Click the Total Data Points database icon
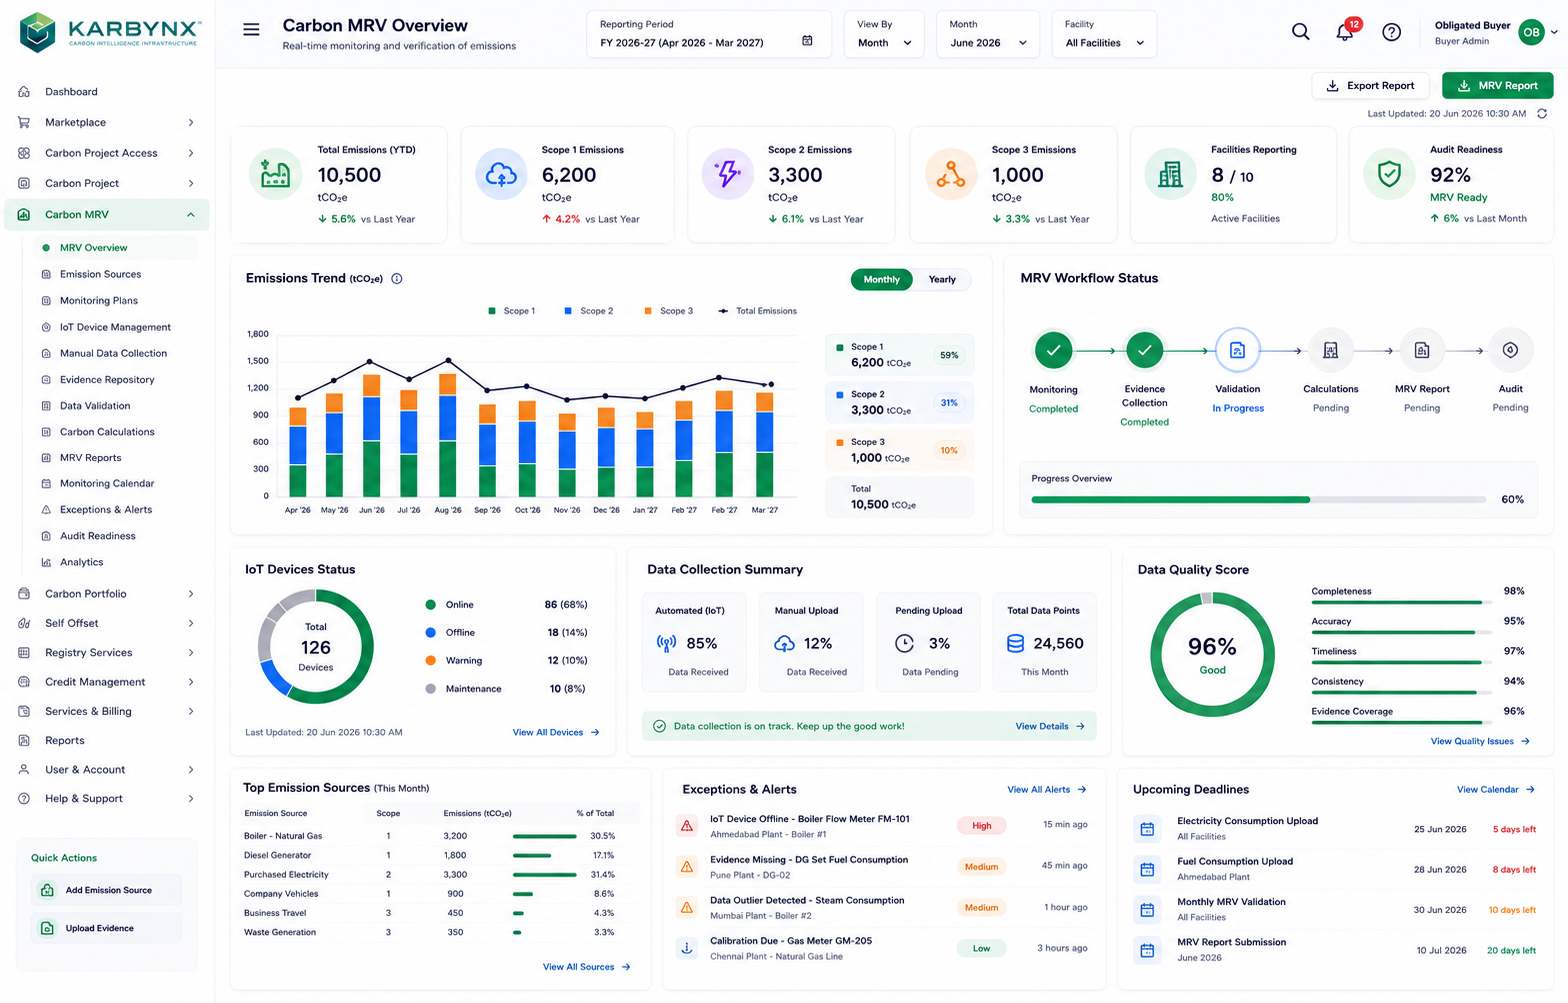The height and width of the screenshot is (1003, 1568). [x=1015, y=644]
